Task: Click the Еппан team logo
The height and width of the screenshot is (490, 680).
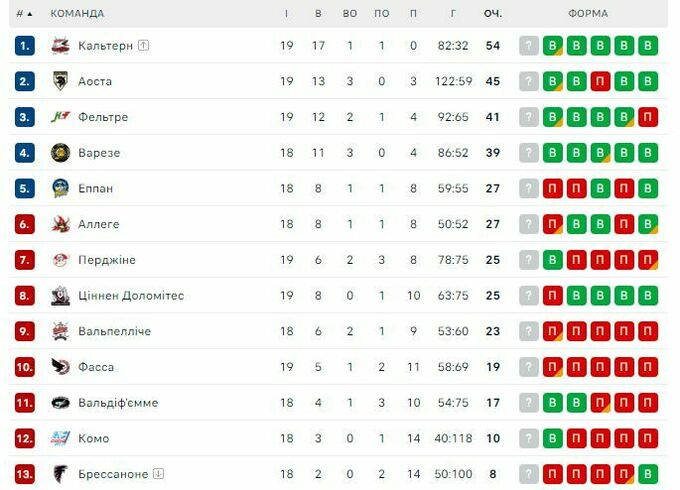Action: pos(60,188)
